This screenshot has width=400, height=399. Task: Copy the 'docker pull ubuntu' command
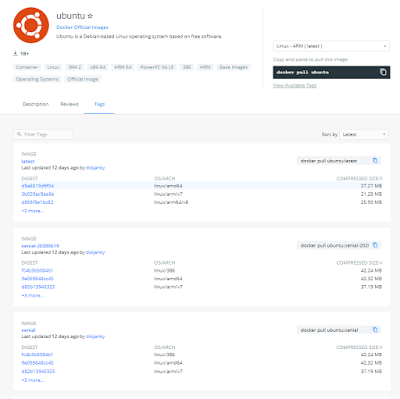point(383,72)
